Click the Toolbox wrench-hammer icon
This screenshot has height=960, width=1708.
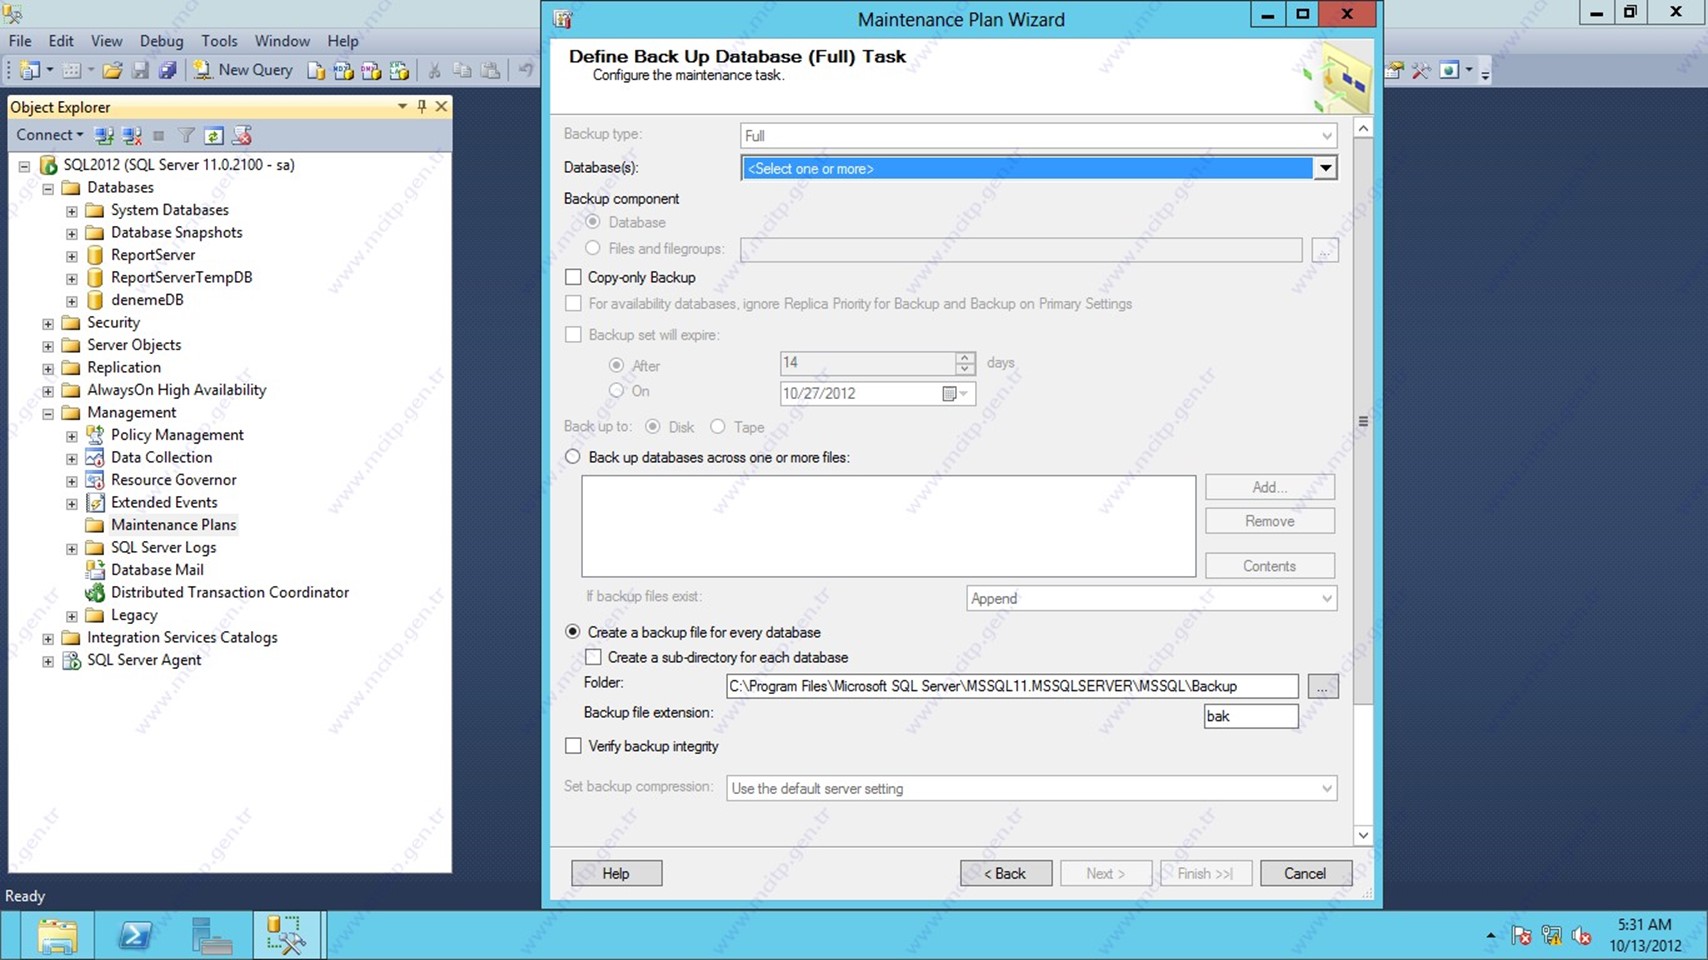(x=1421, y=70)
